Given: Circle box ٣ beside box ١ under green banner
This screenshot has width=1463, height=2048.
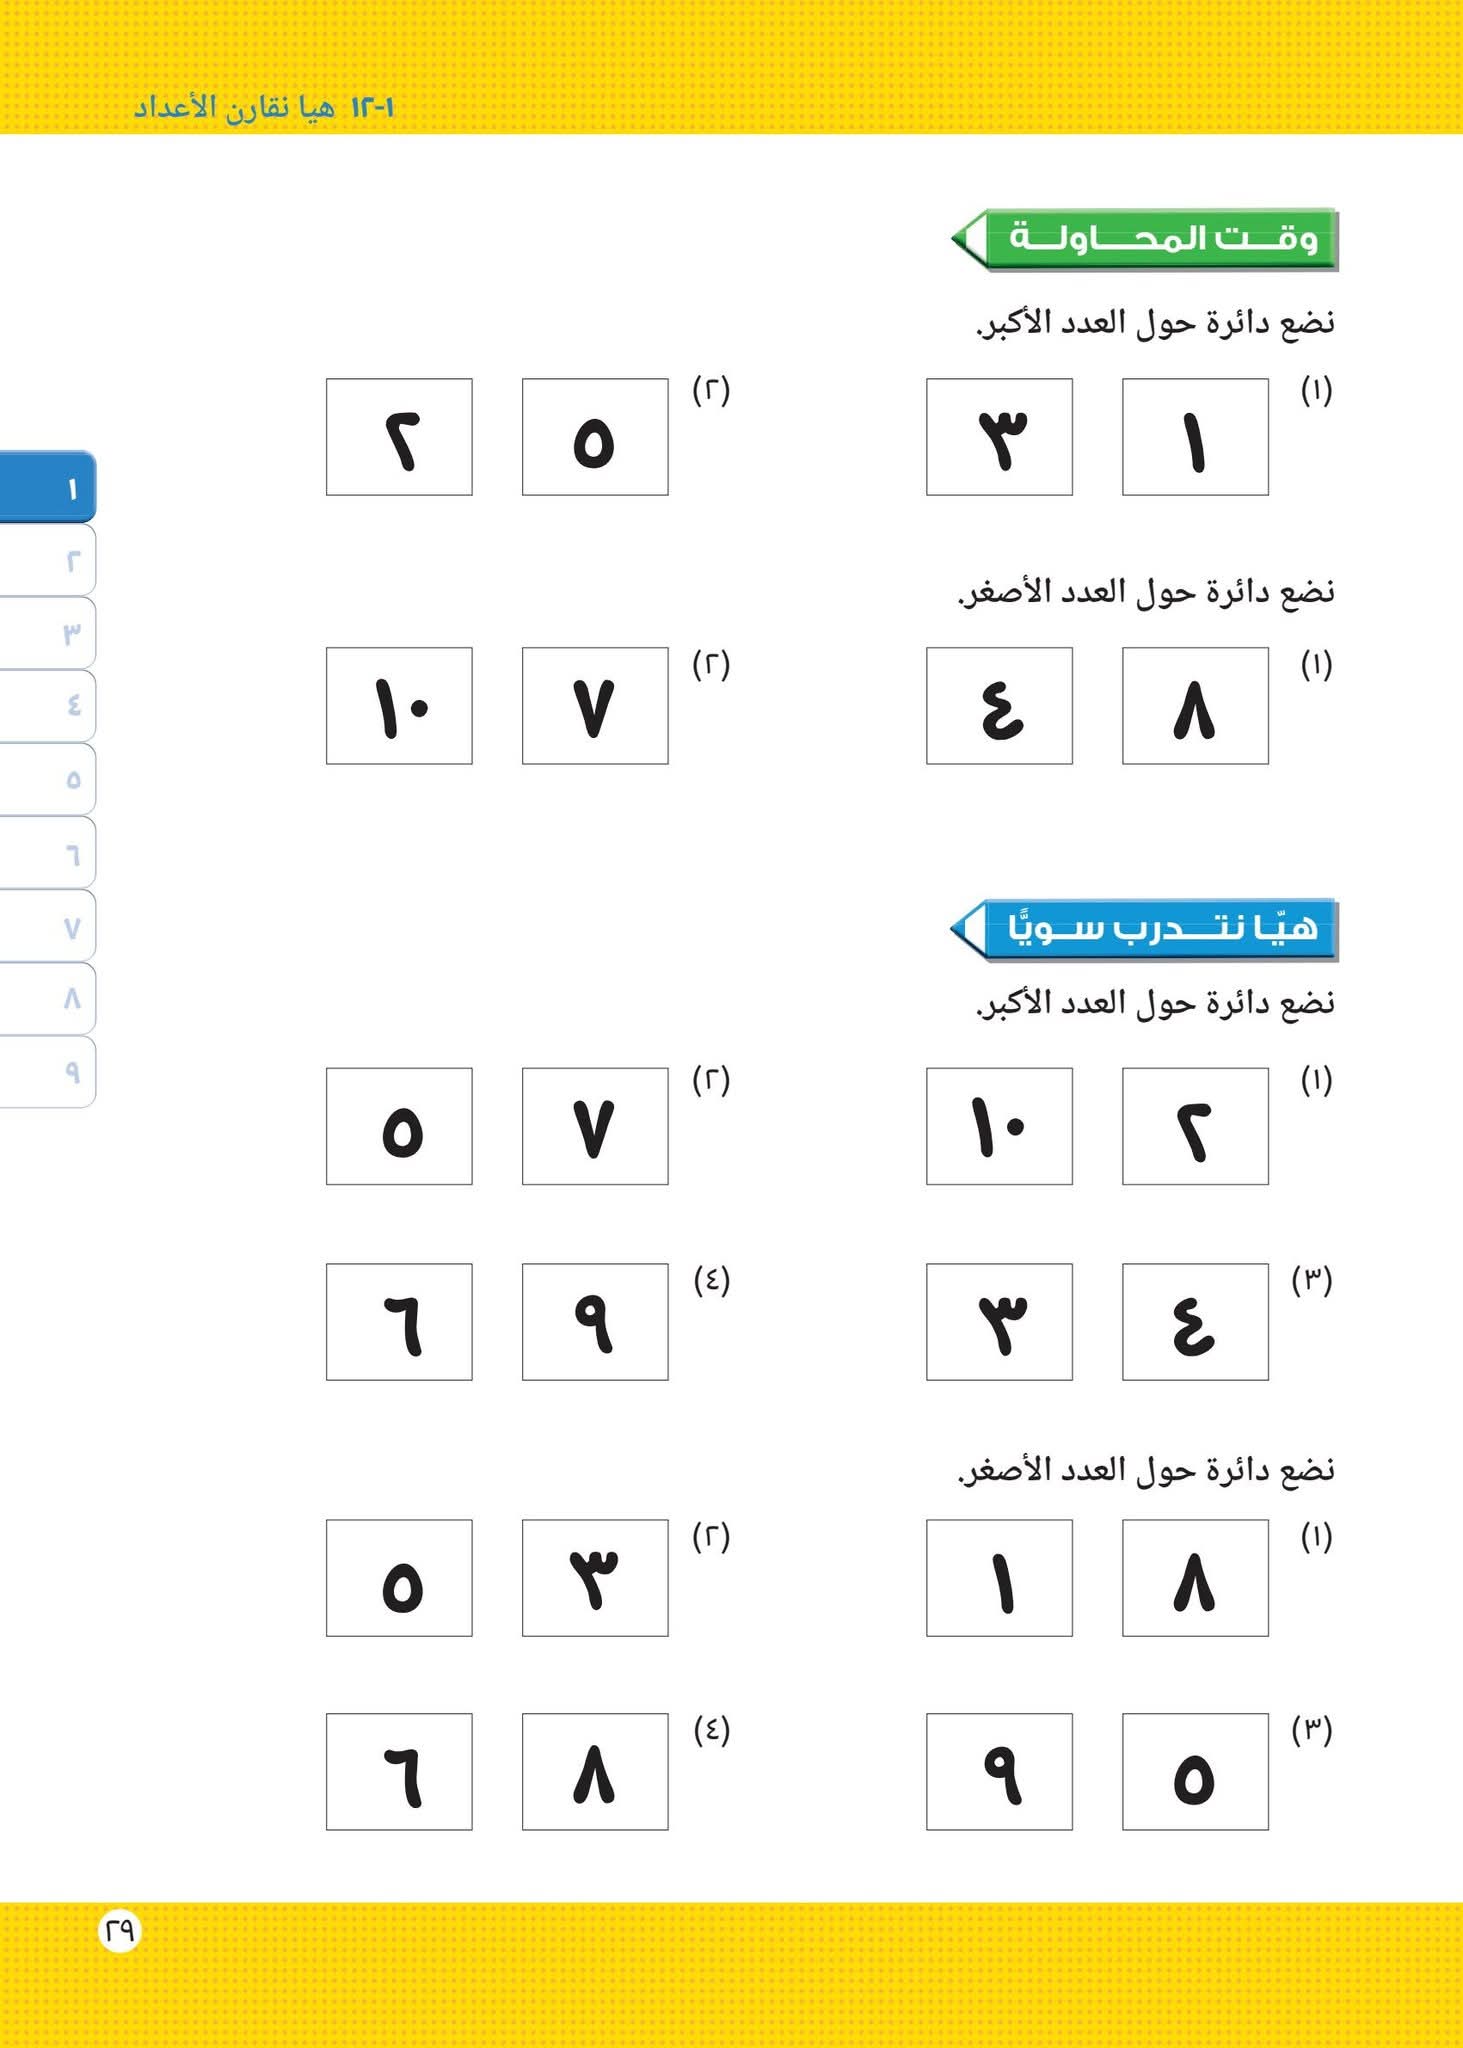Looking at the screenshot, I should tap(999, 437).
